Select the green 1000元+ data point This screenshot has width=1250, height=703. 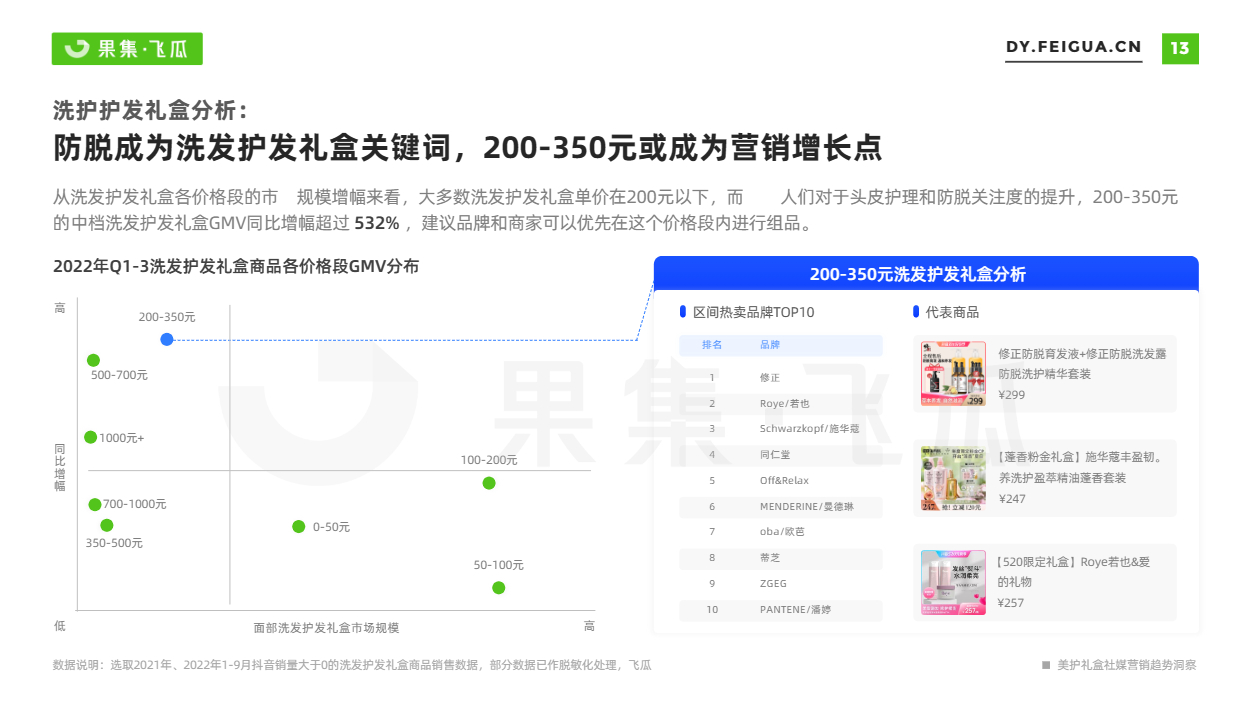tap(90, 437)
